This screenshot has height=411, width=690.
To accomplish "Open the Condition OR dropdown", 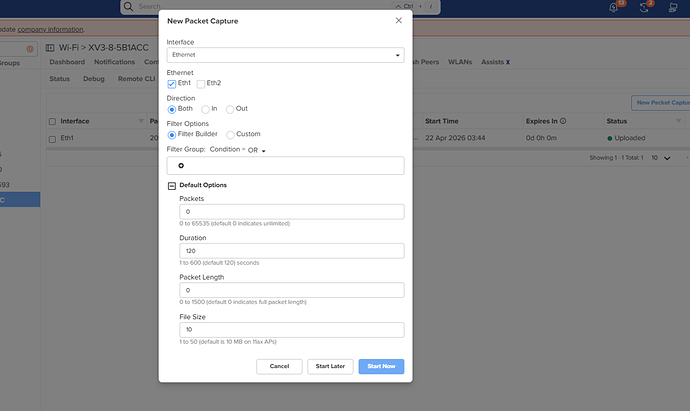I will (257, 150).
